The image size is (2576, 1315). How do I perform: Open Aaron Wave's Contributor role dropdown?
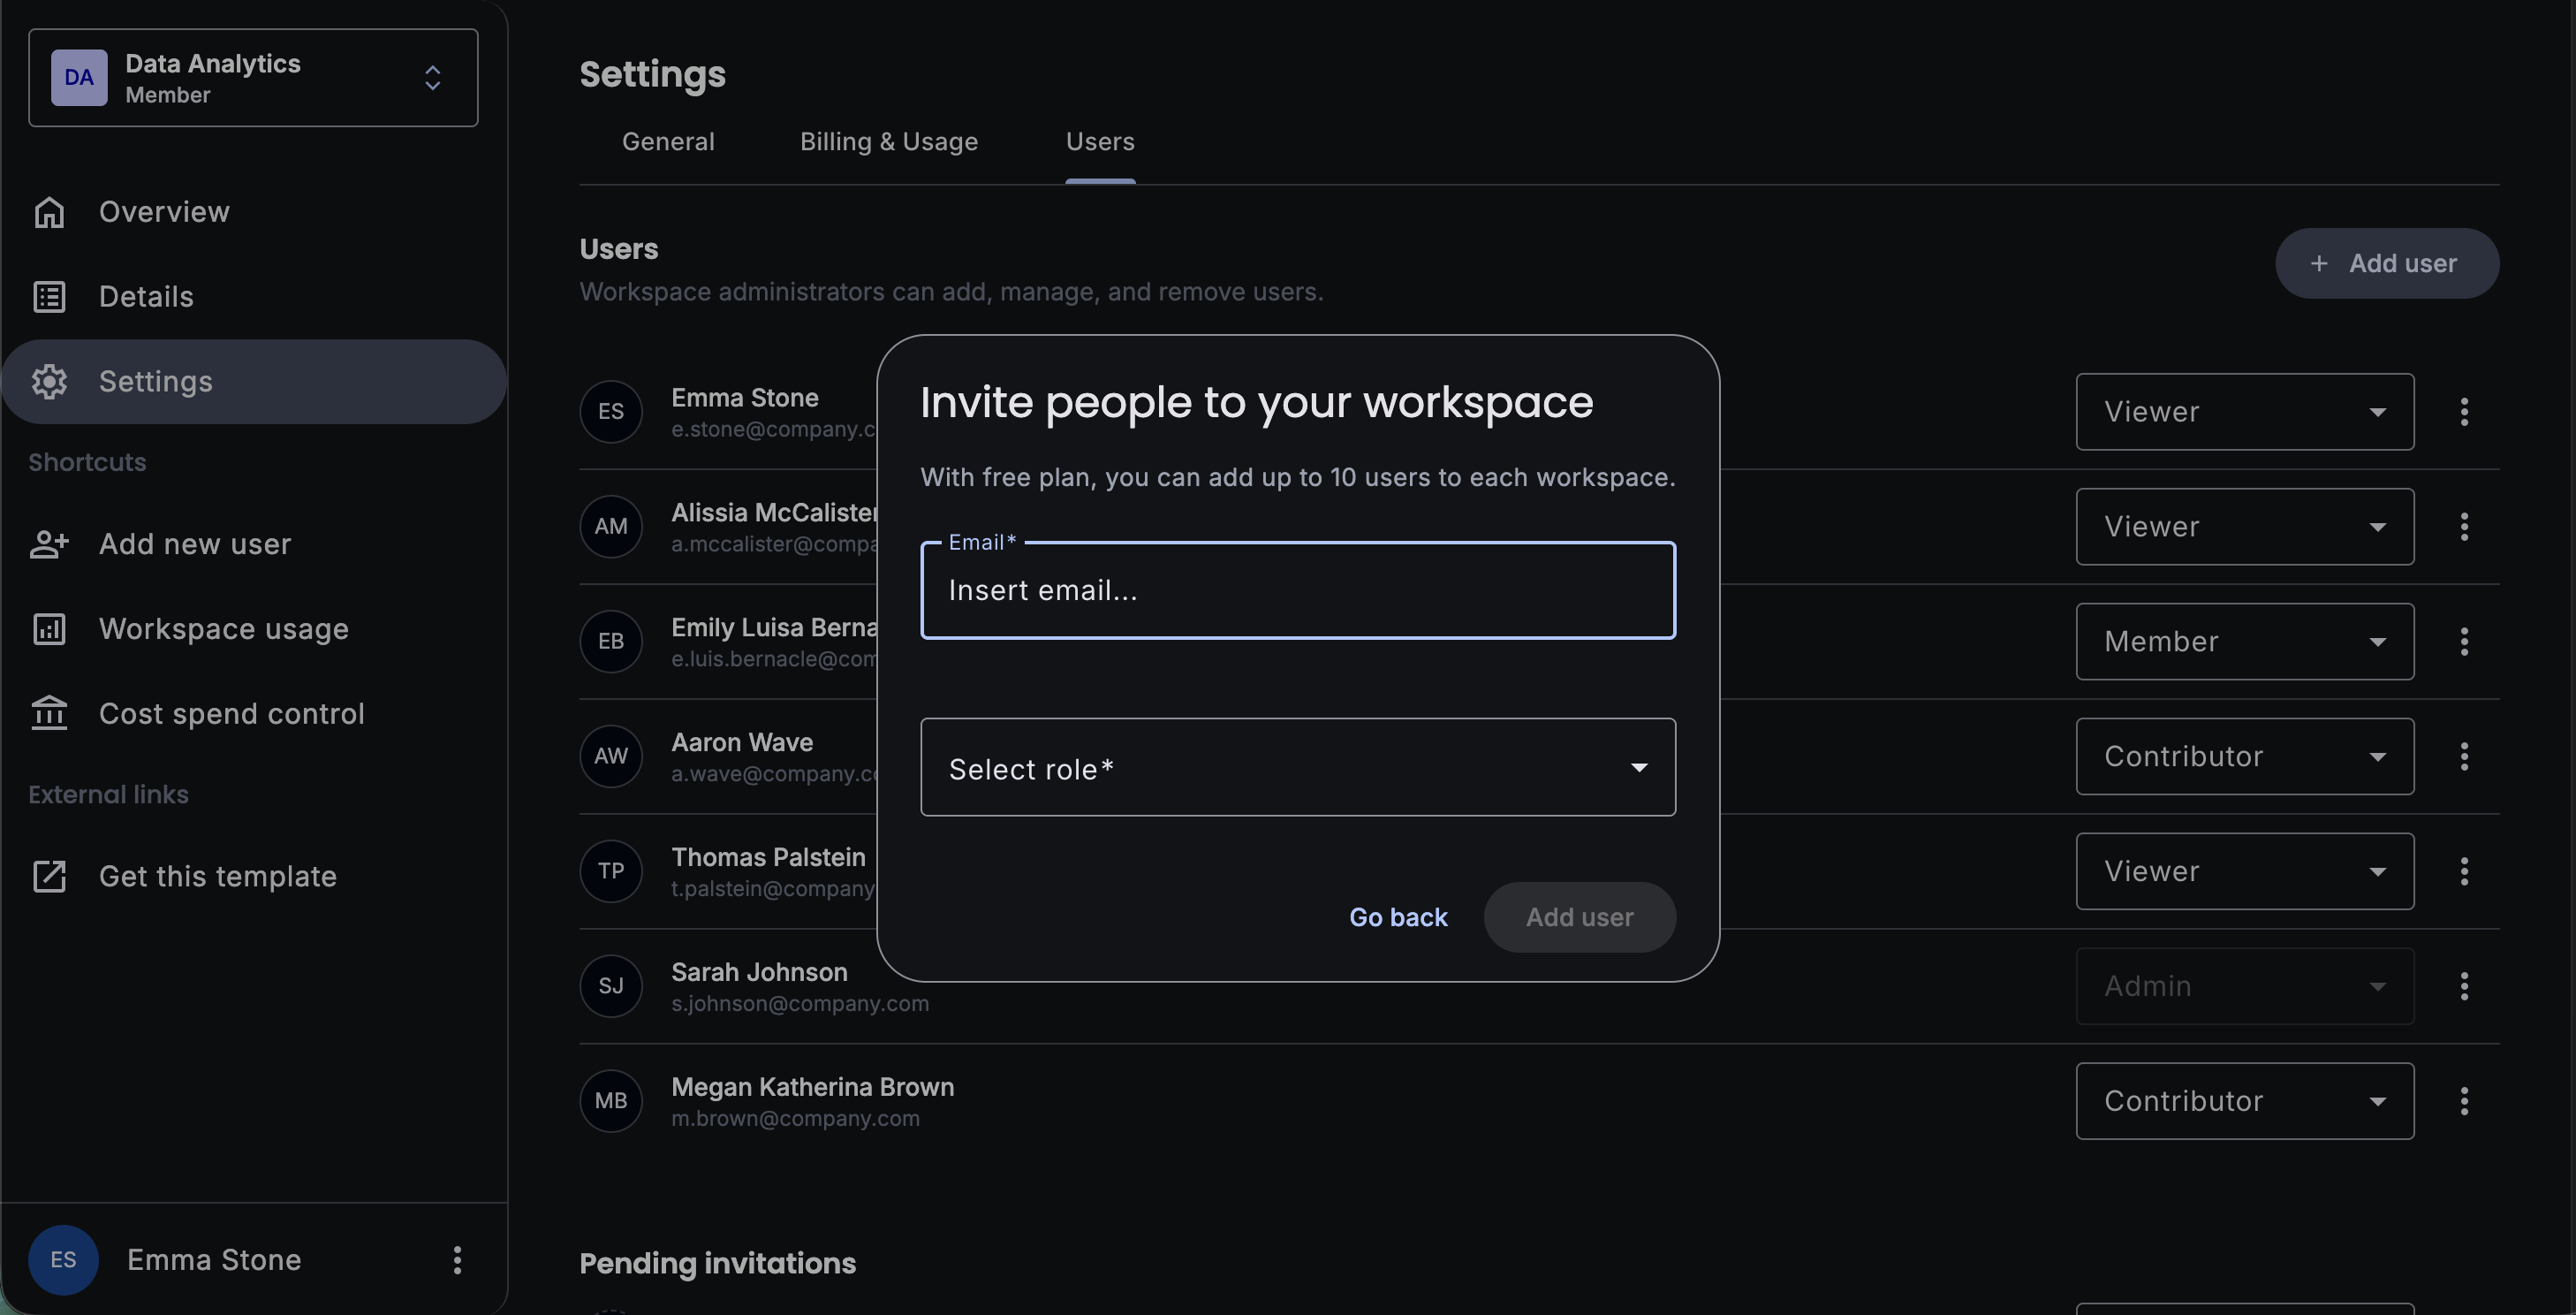[2244, 756]
